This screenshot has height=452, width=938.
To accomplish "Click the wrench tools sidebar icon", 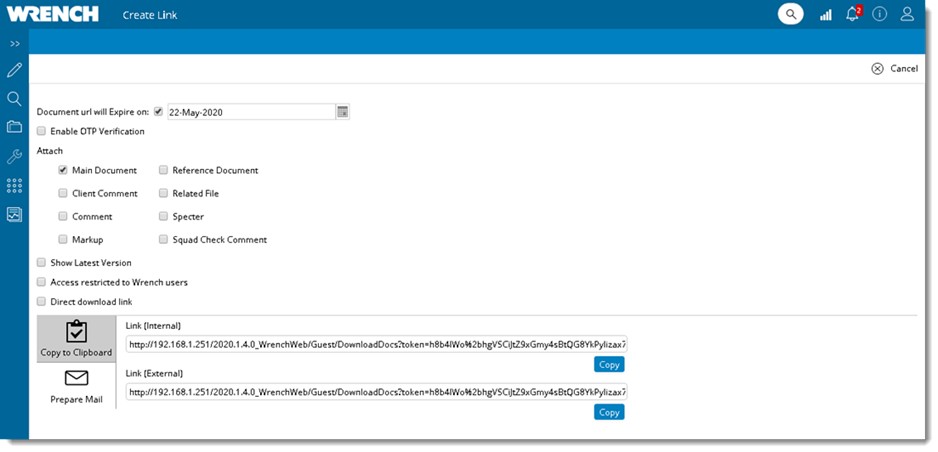I will [x=14, y=156].
